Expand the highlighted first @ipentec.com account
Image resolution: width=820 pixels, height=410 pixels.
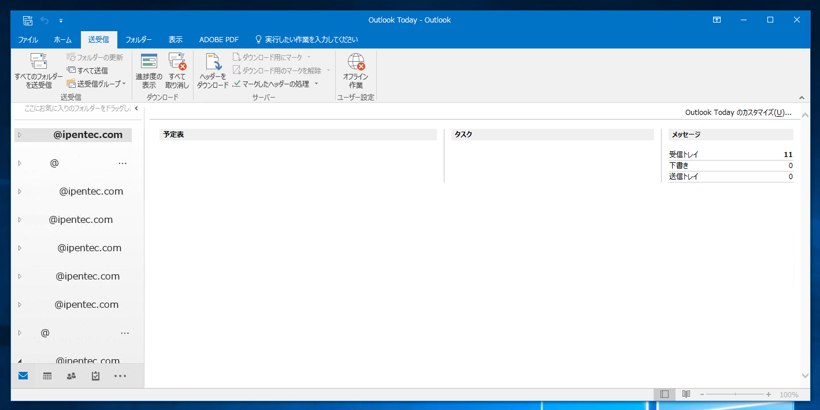point(19,135)
